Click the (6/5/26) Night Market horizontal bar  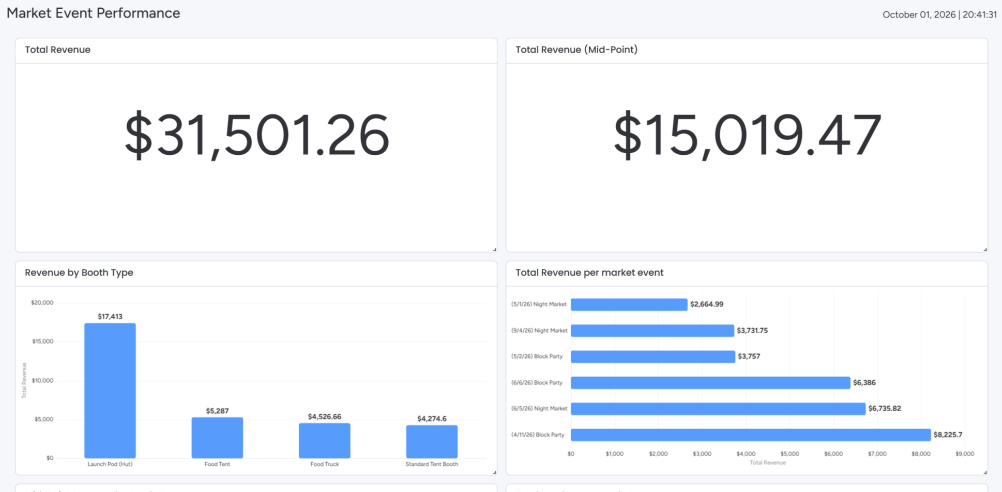coord(718,409)
